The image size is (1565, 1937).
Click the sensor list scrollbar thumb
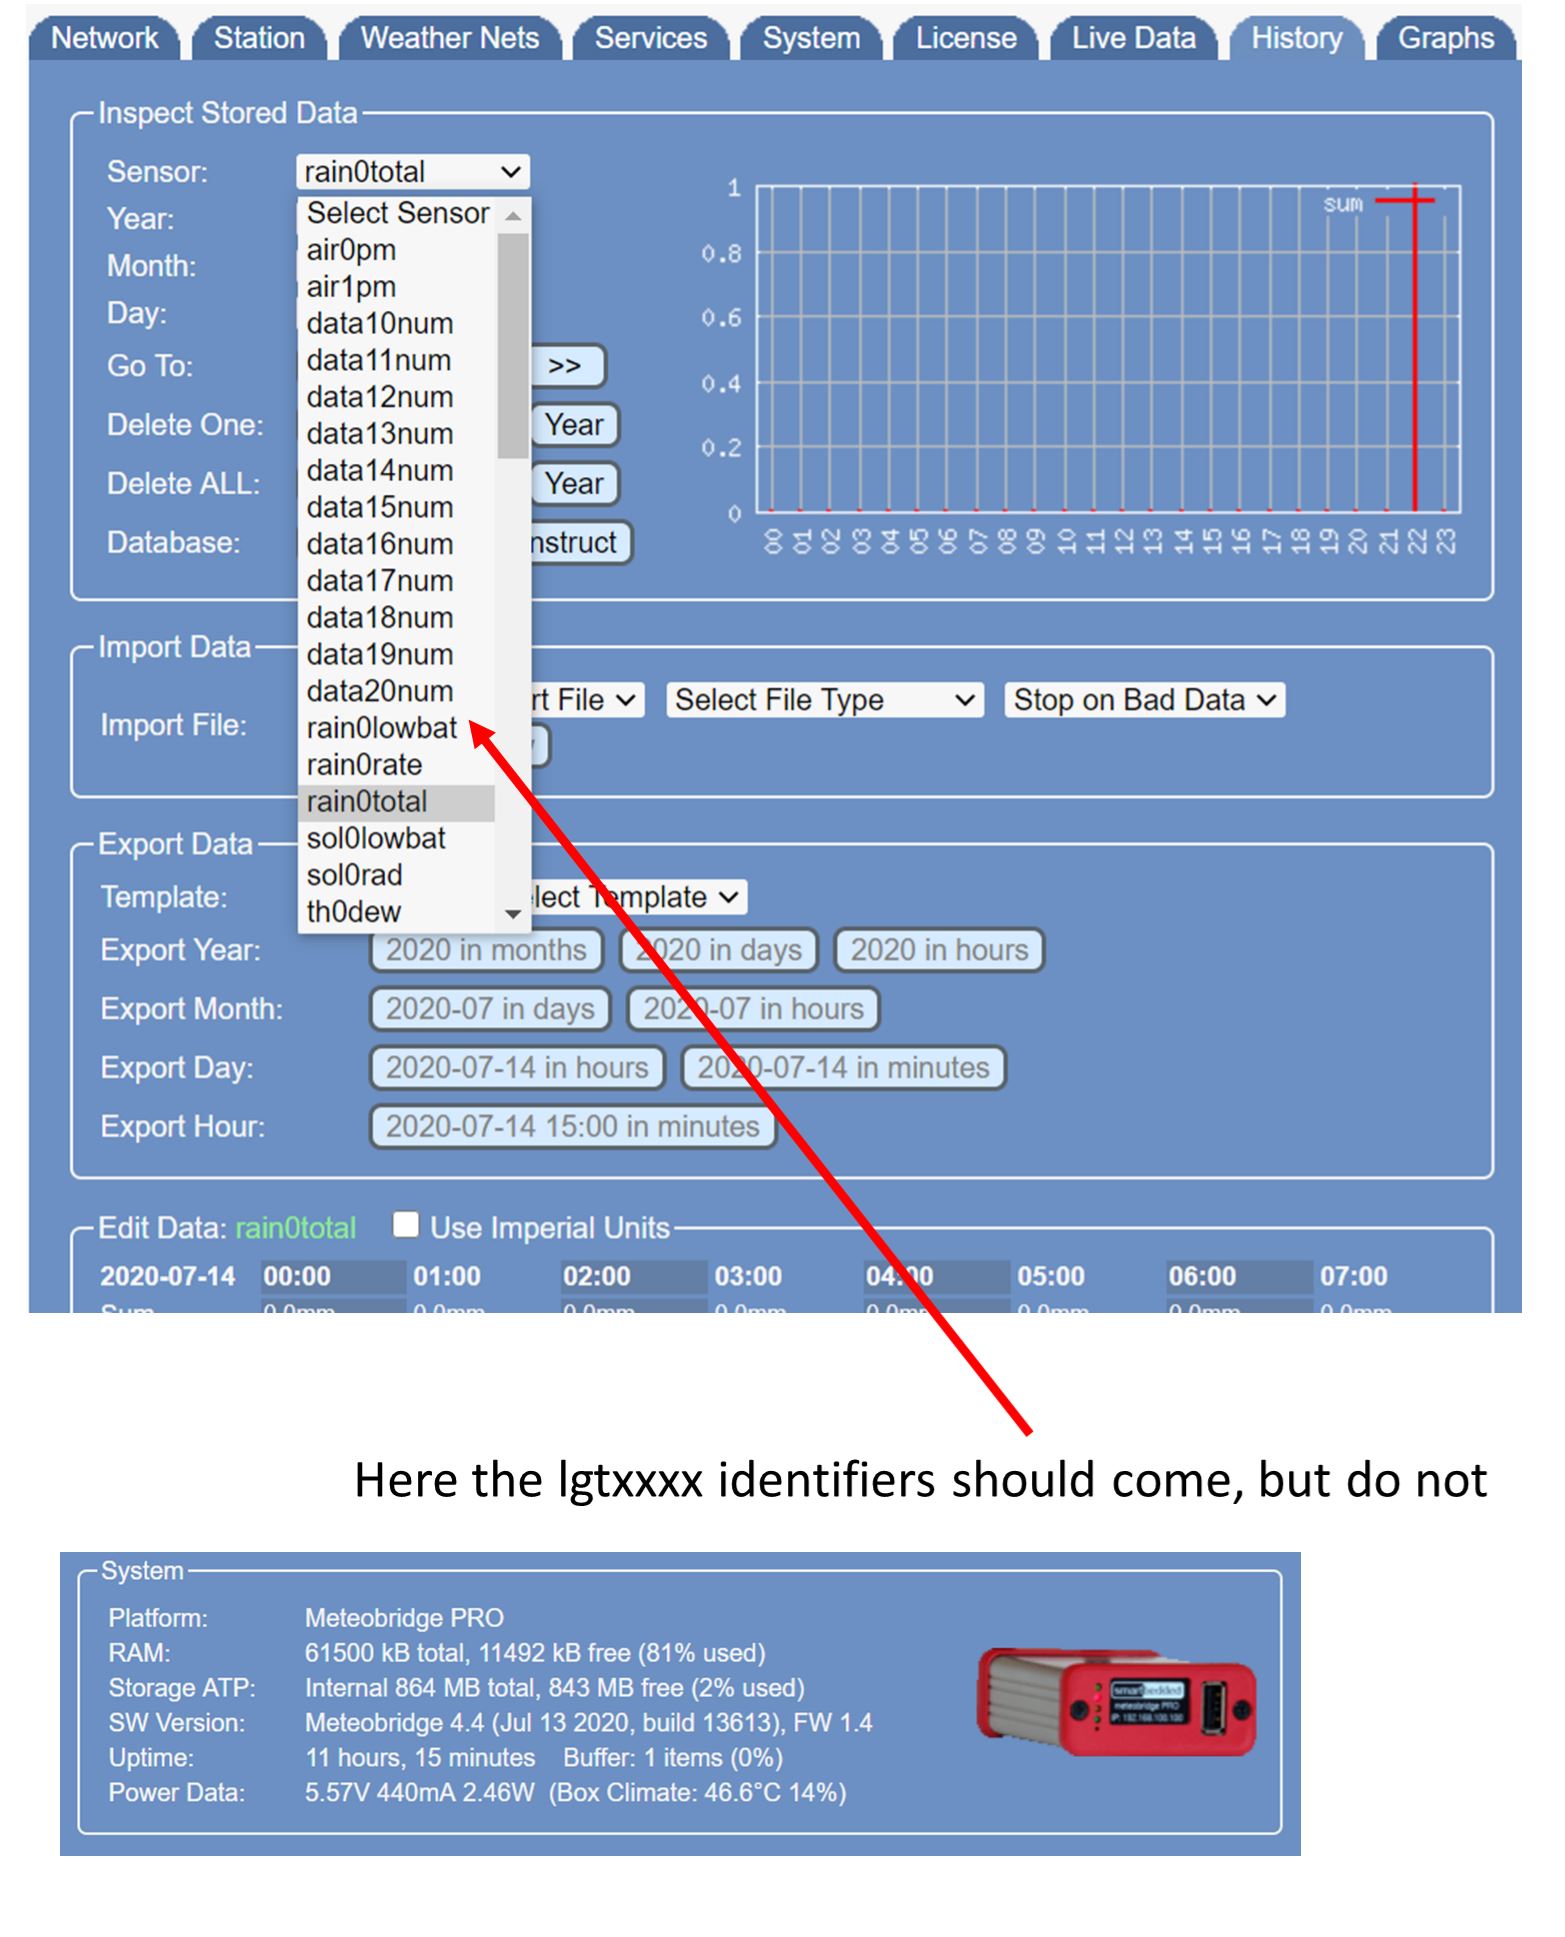point(513,346)
